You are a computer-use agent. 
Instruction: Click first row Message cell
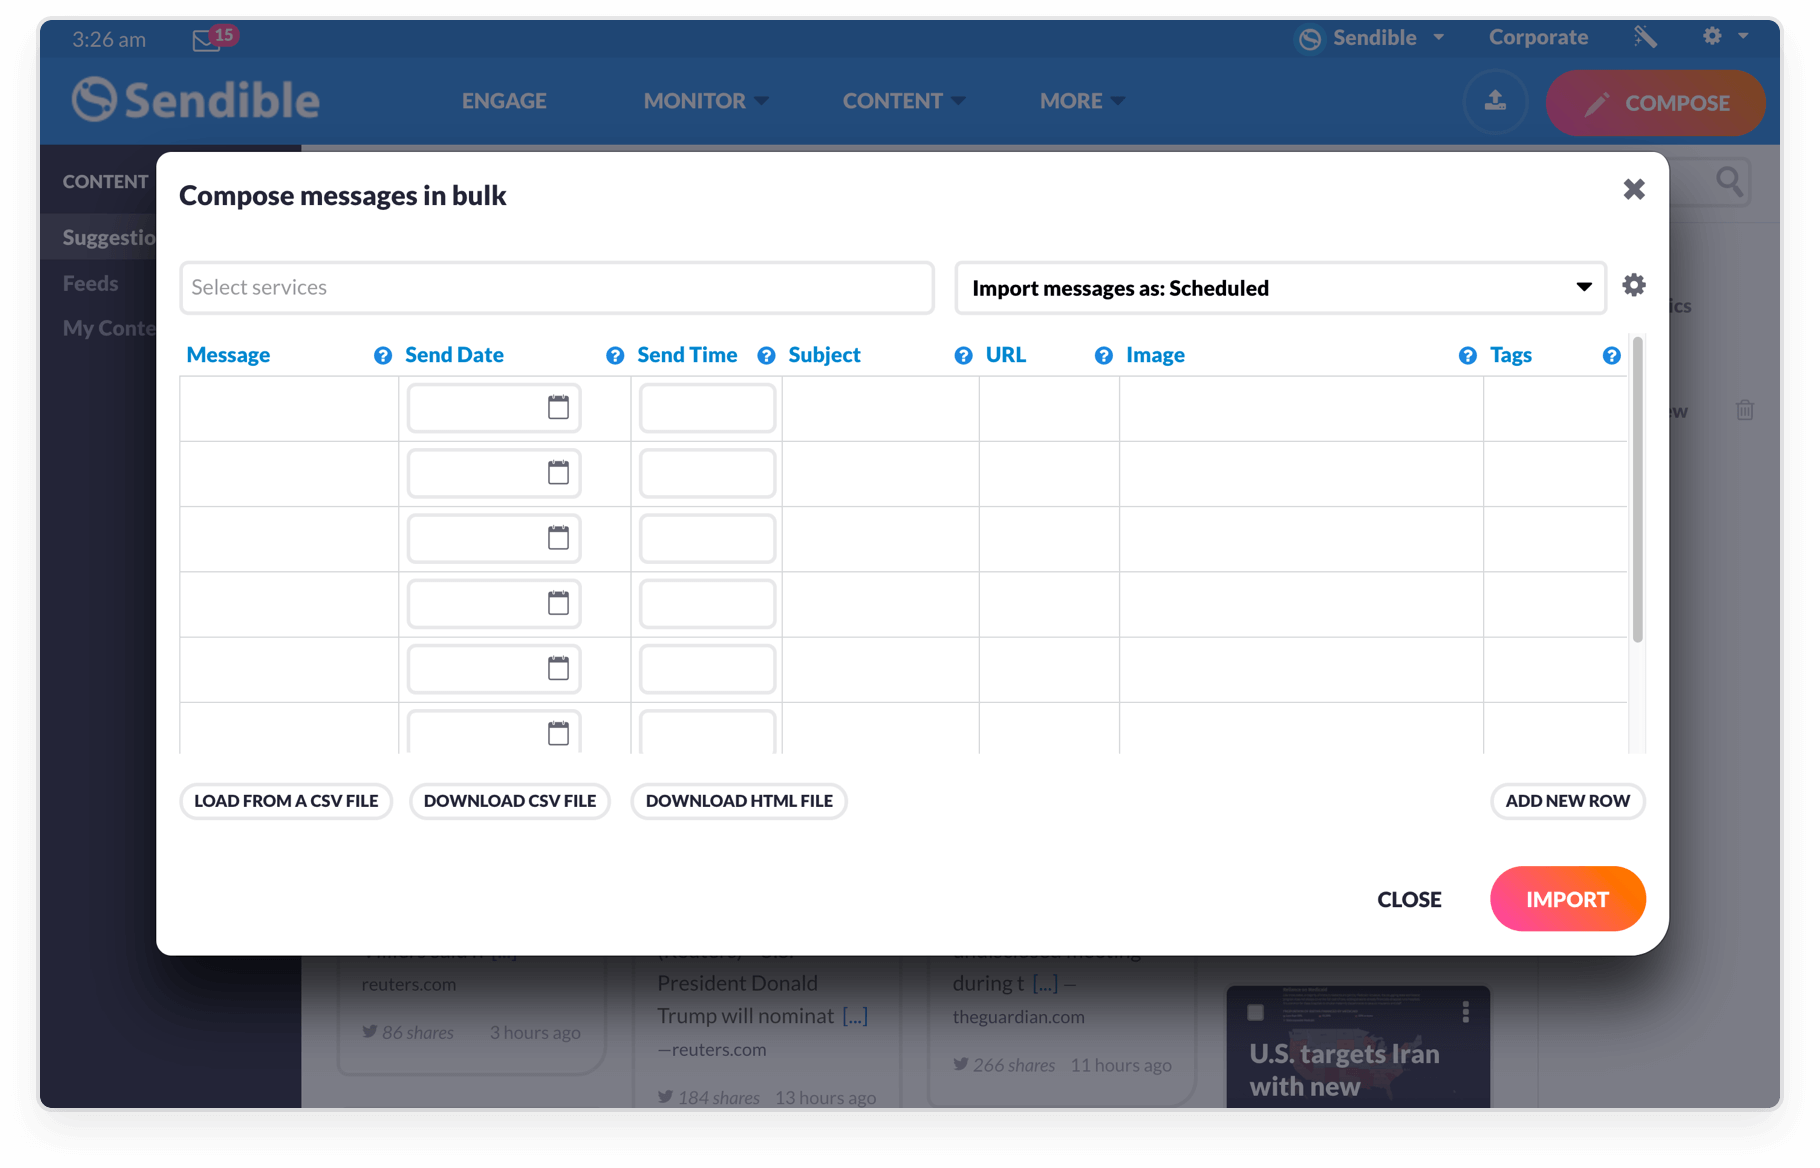click(289, 409)
